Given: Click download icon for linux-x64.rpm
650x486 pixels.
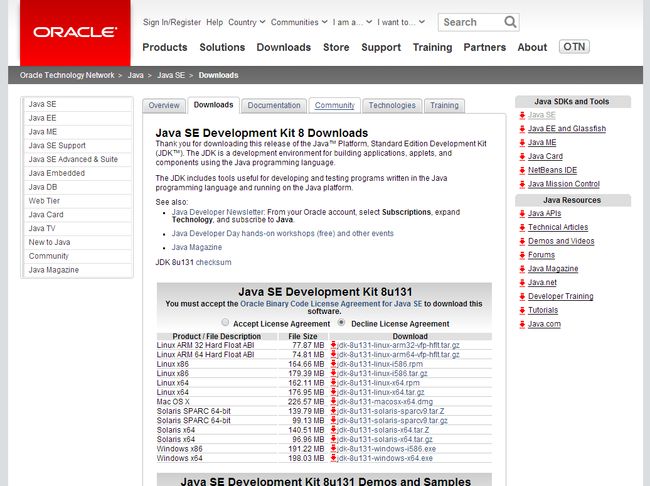Looking at the screenshot, I should tap(333, 383).
